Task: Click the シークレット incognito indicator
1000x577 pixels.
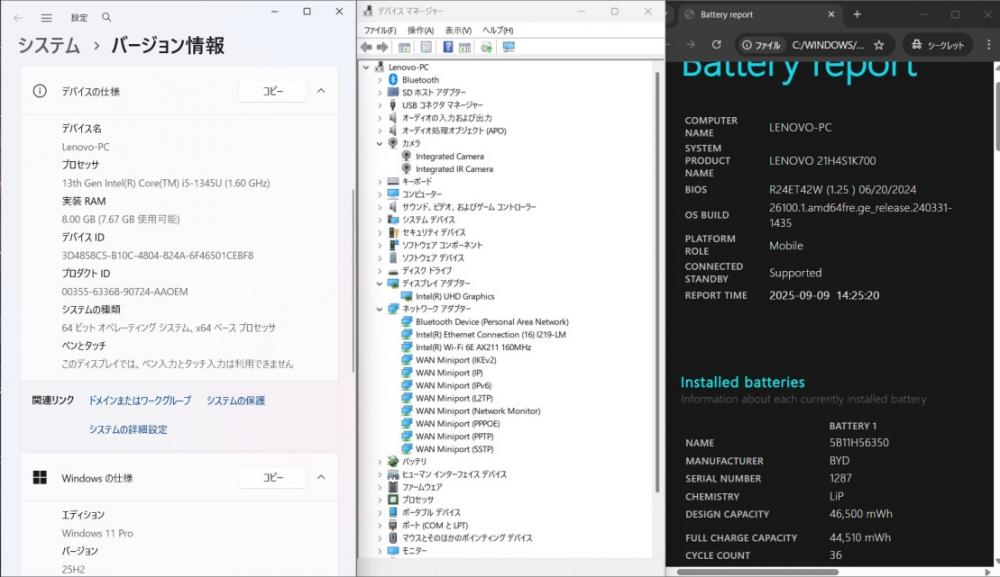Action: (937, 45)
